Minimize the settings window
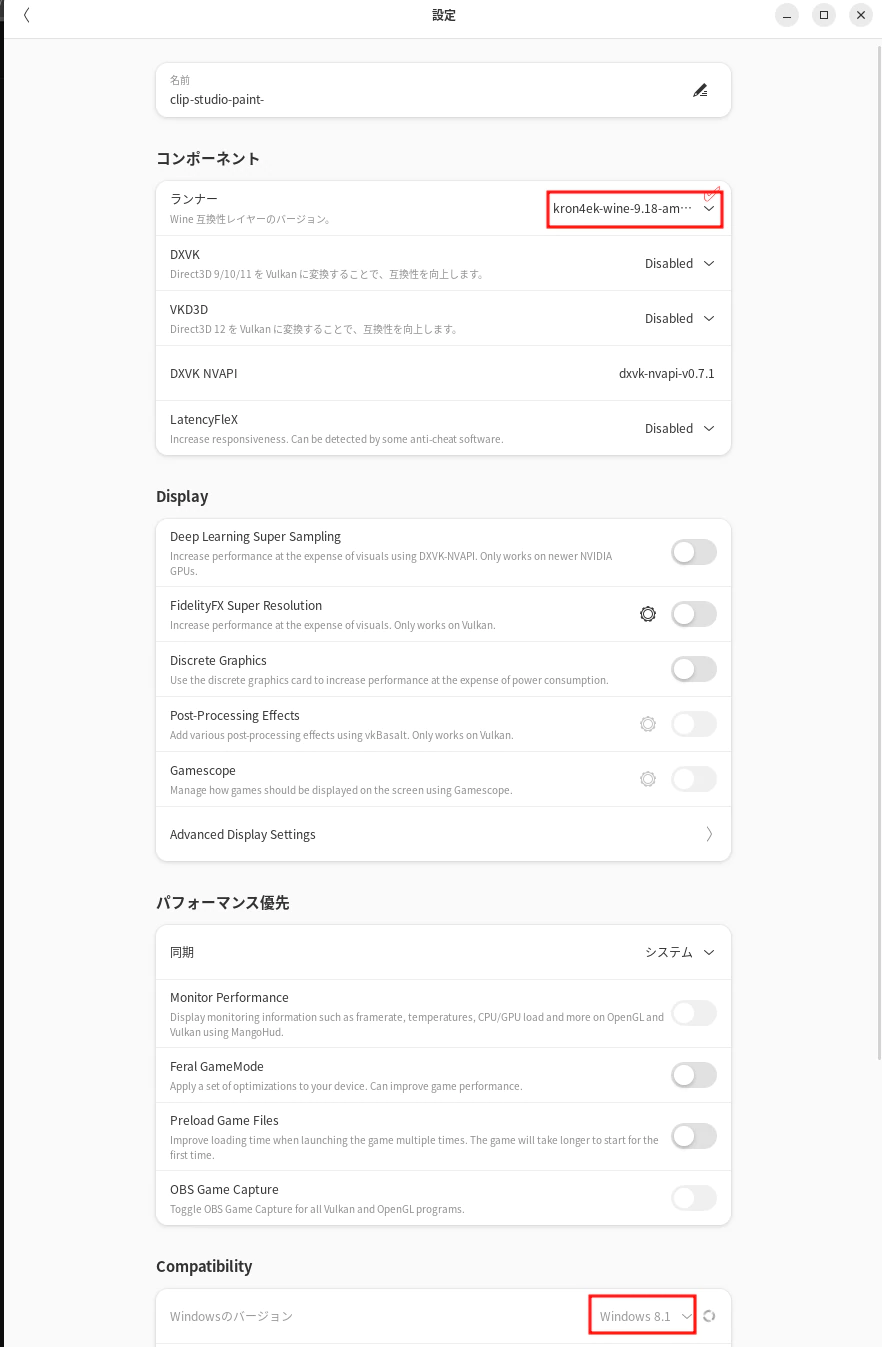This screenshot has width=882, height=1347. tap(787, 15)
